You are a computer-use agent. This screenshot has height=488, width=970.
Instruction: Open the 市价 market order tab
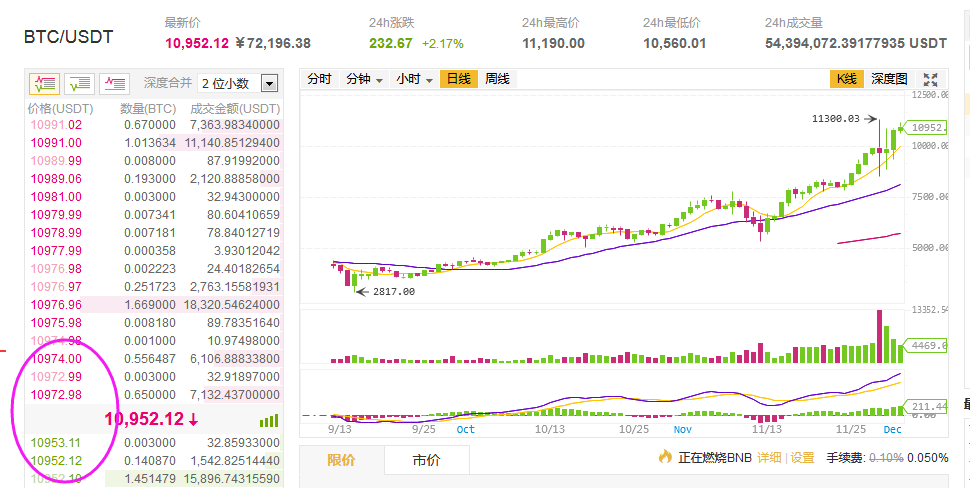click(x=426, y=460)
